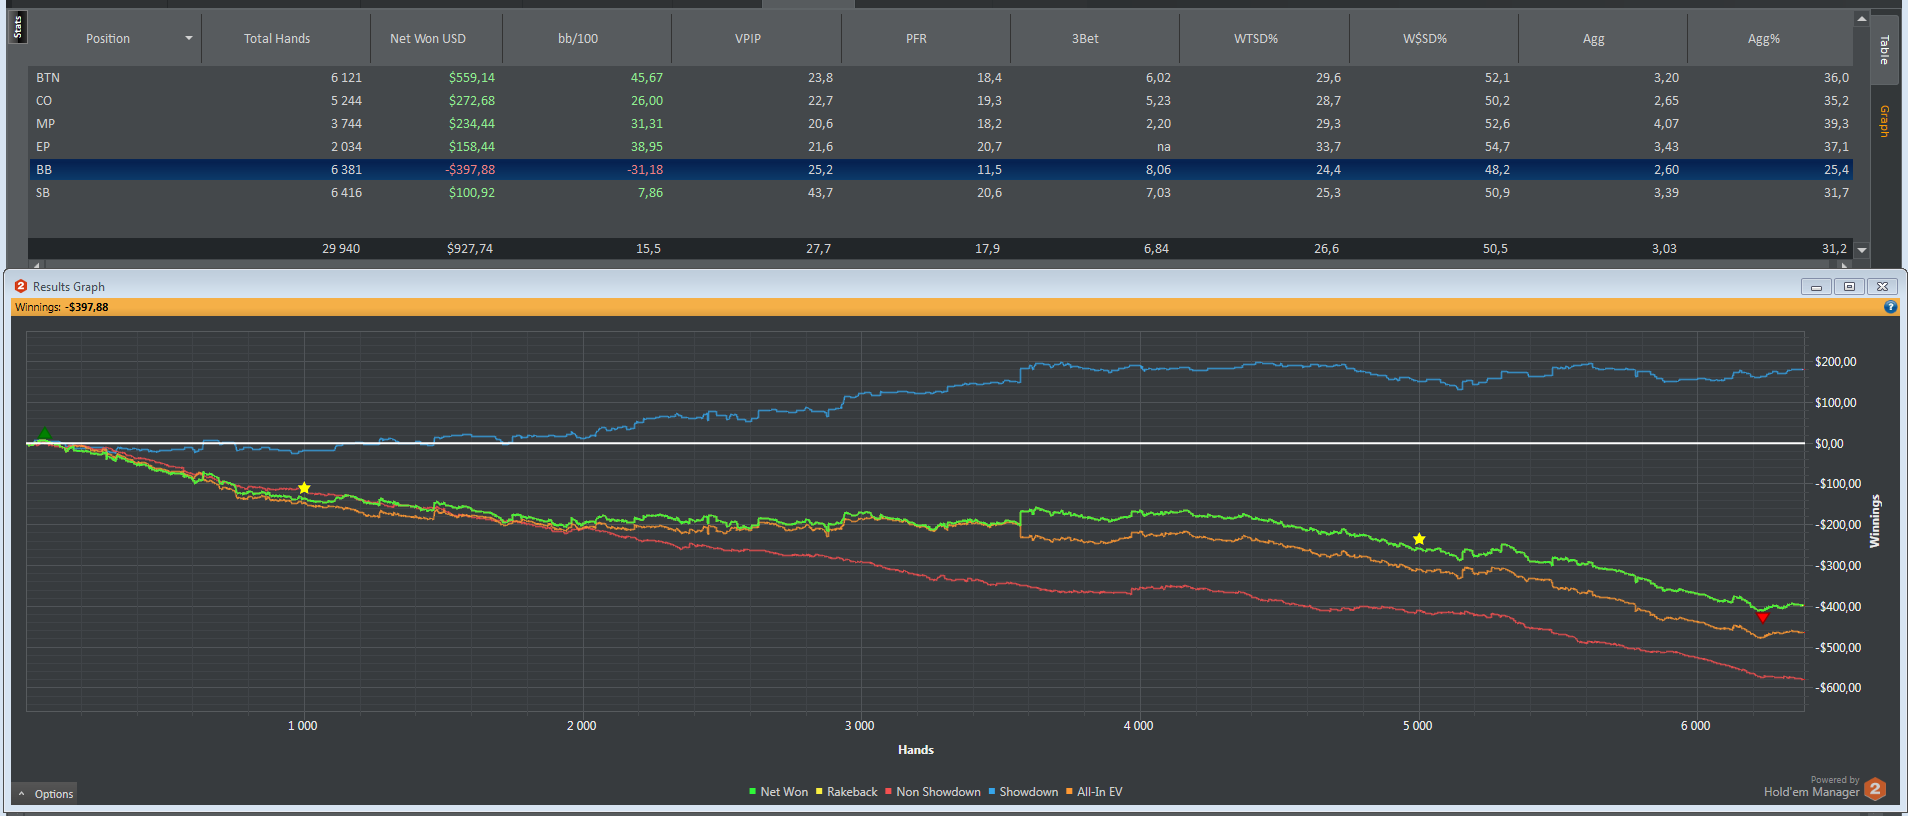Open the Position column dropdown arrow

tap(188, 39)
